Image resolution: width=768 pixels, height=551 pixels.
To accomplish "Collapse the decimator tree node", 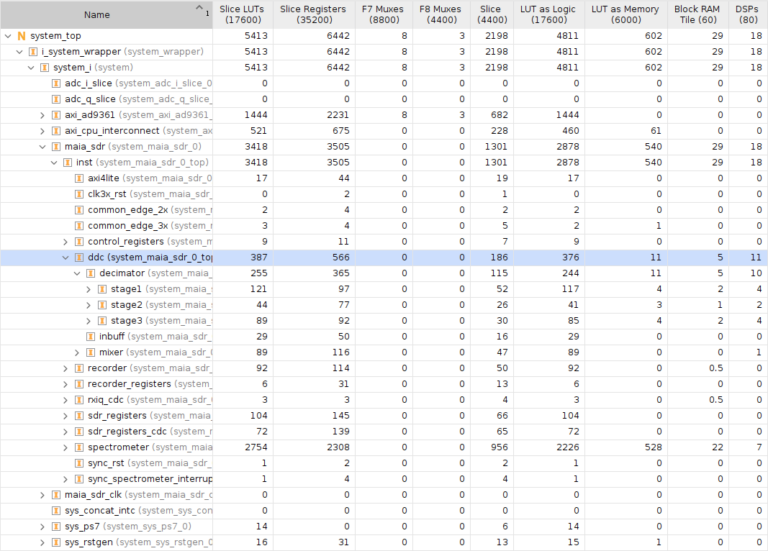I will point(77,273).
